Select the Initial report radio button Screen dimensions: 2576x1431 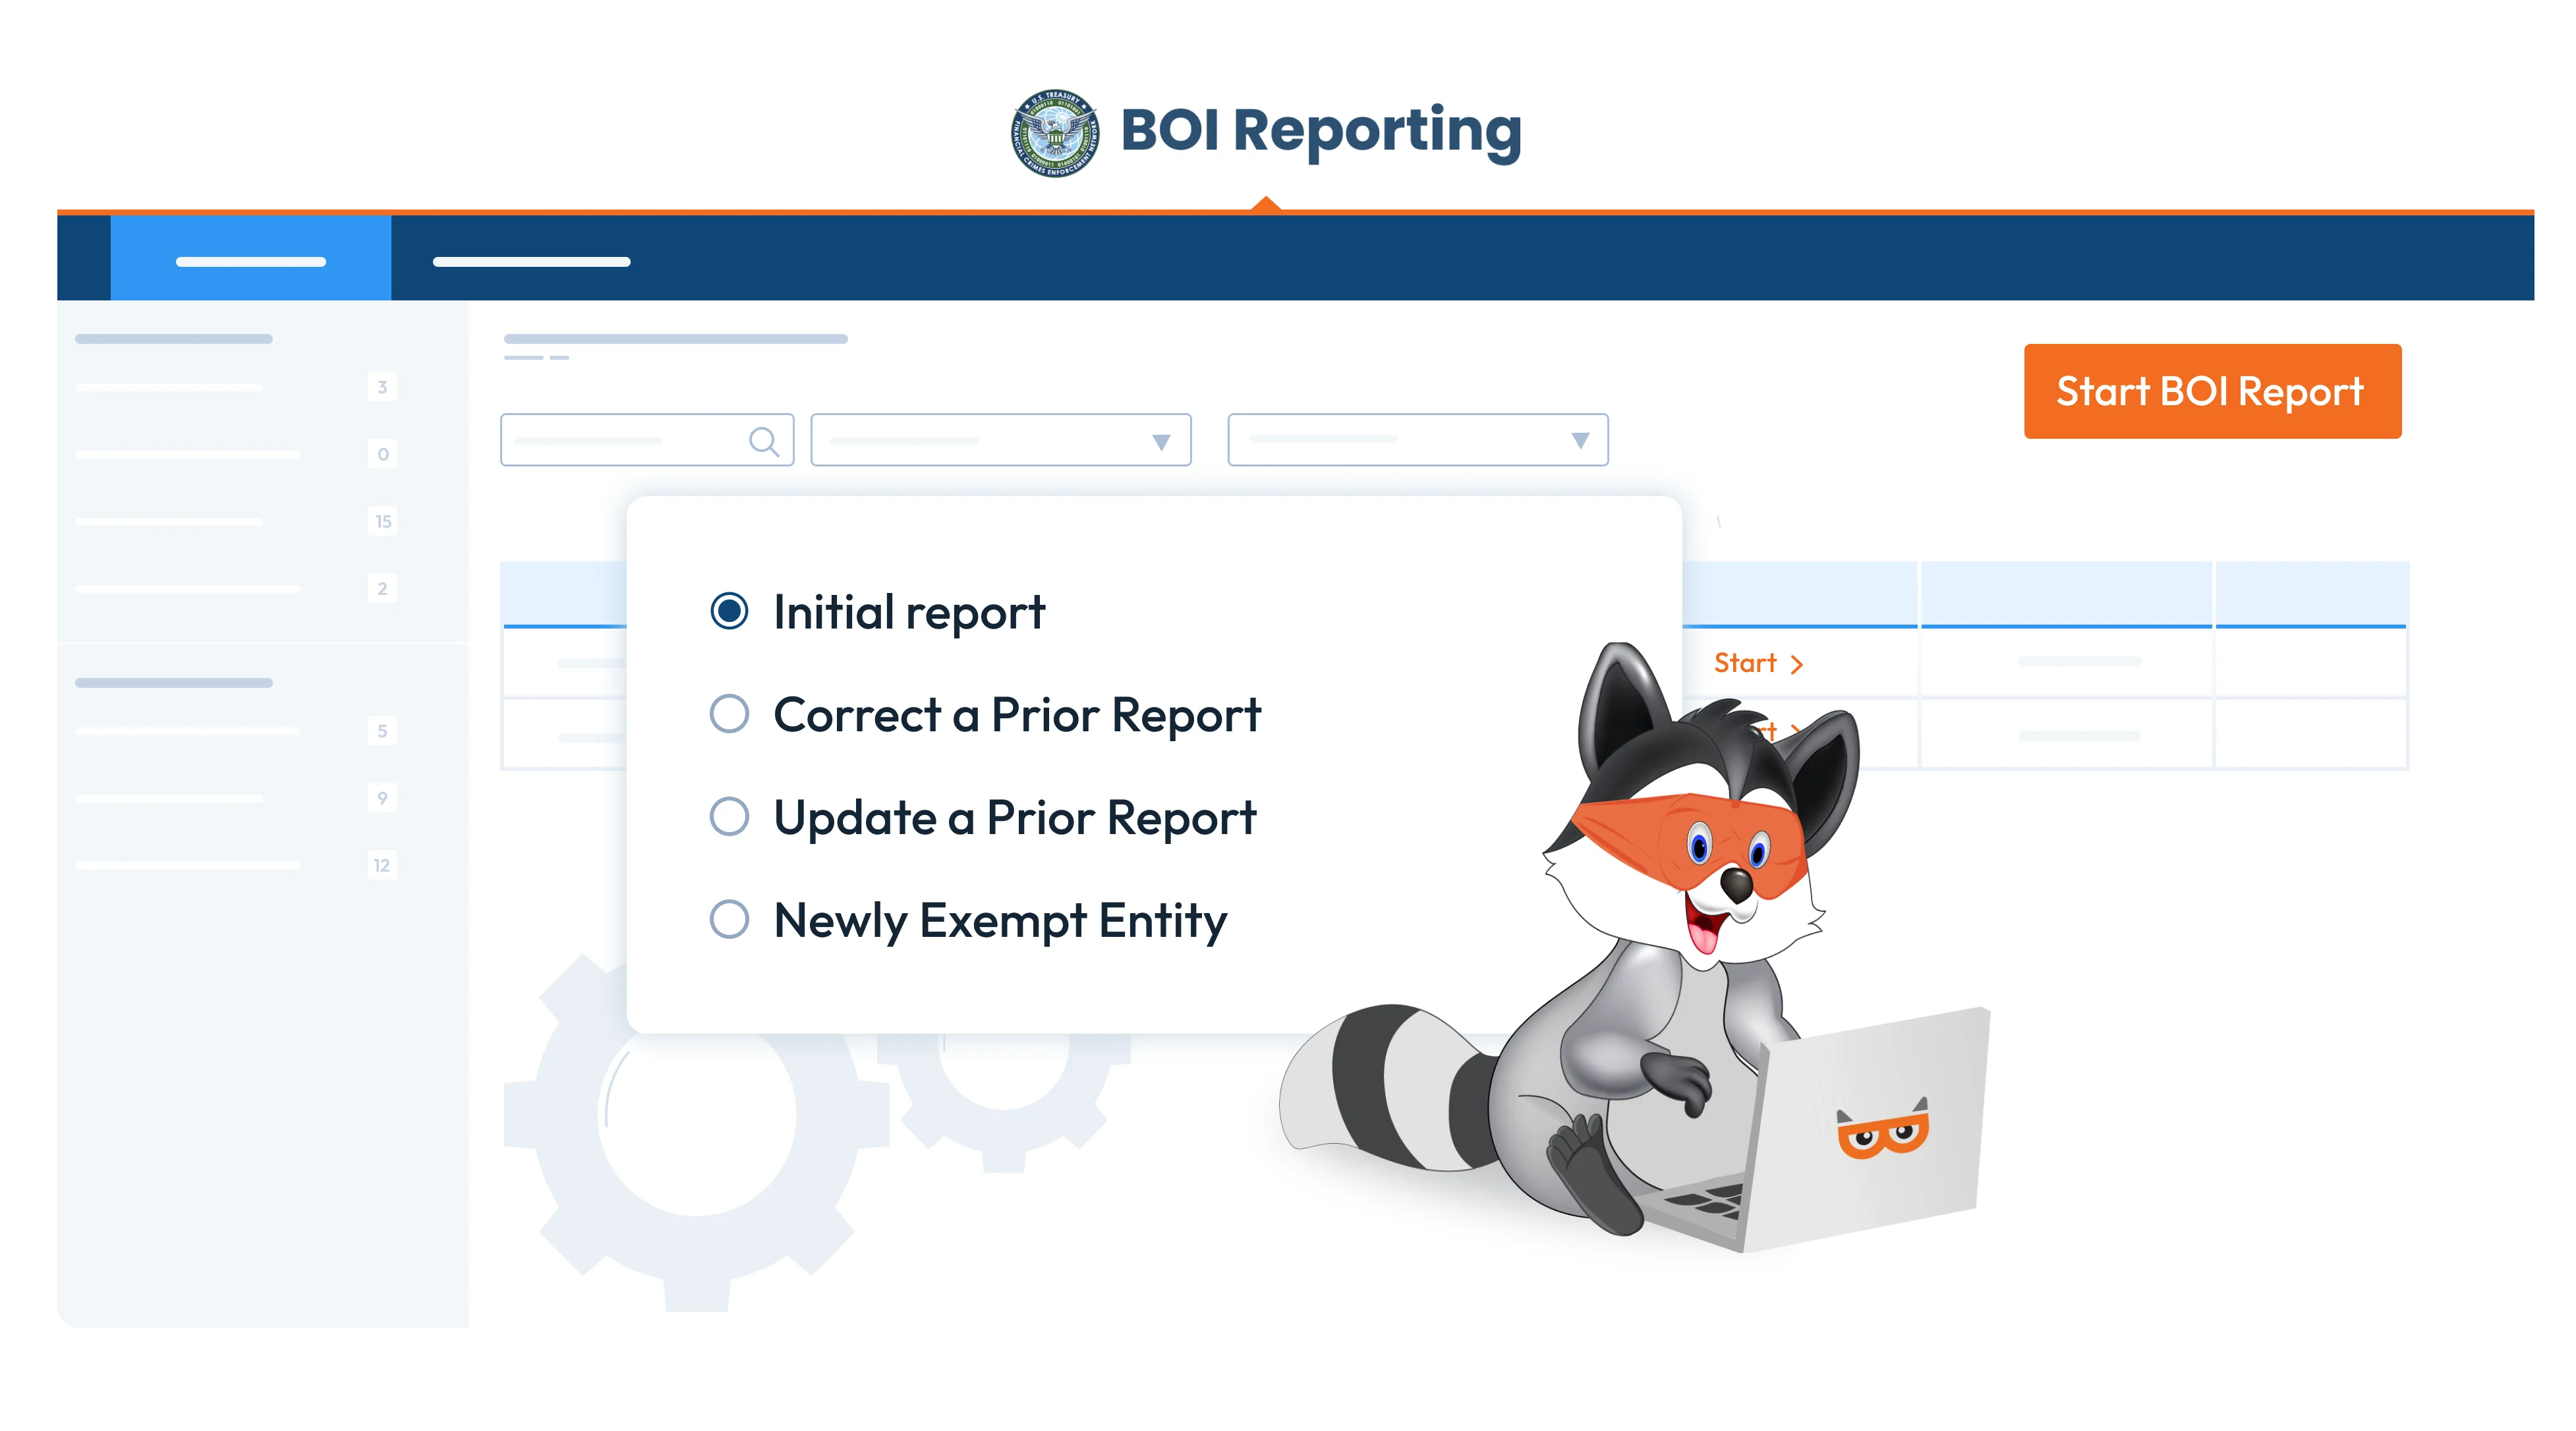pyautogui.click(x=731, y=610)
